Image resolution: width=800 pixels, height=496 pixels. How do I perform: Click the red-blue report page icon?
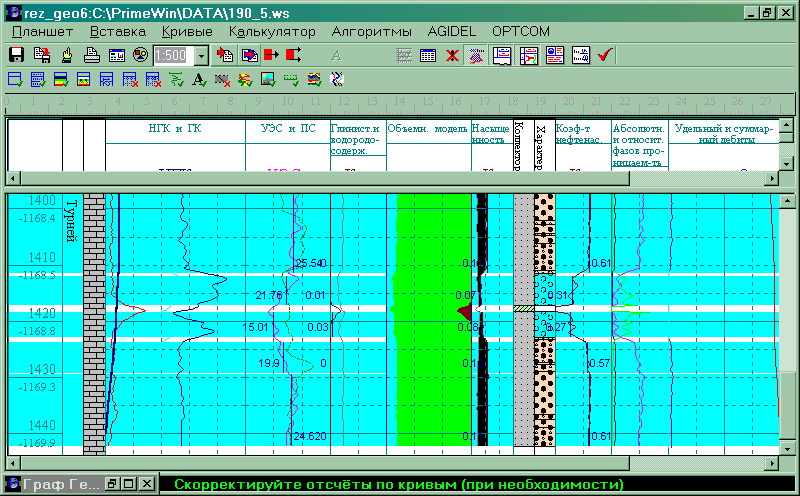[x=555, y=55]
